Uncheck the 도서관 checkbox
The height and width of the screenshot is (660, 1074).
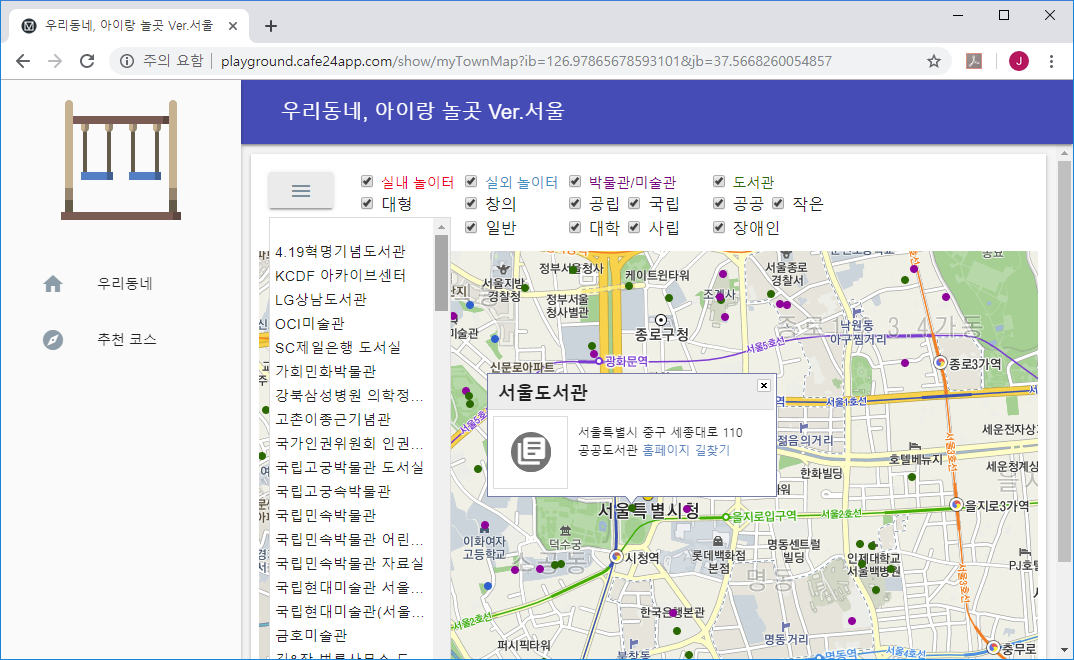719,181
